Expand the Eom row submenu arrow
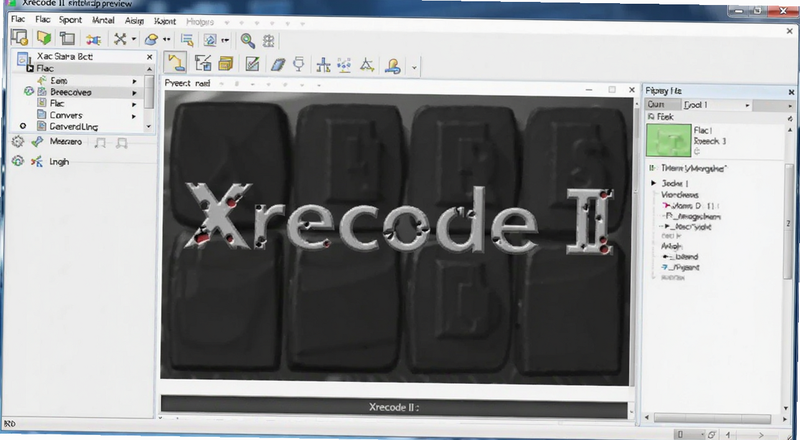 click(x=135, y=81)
